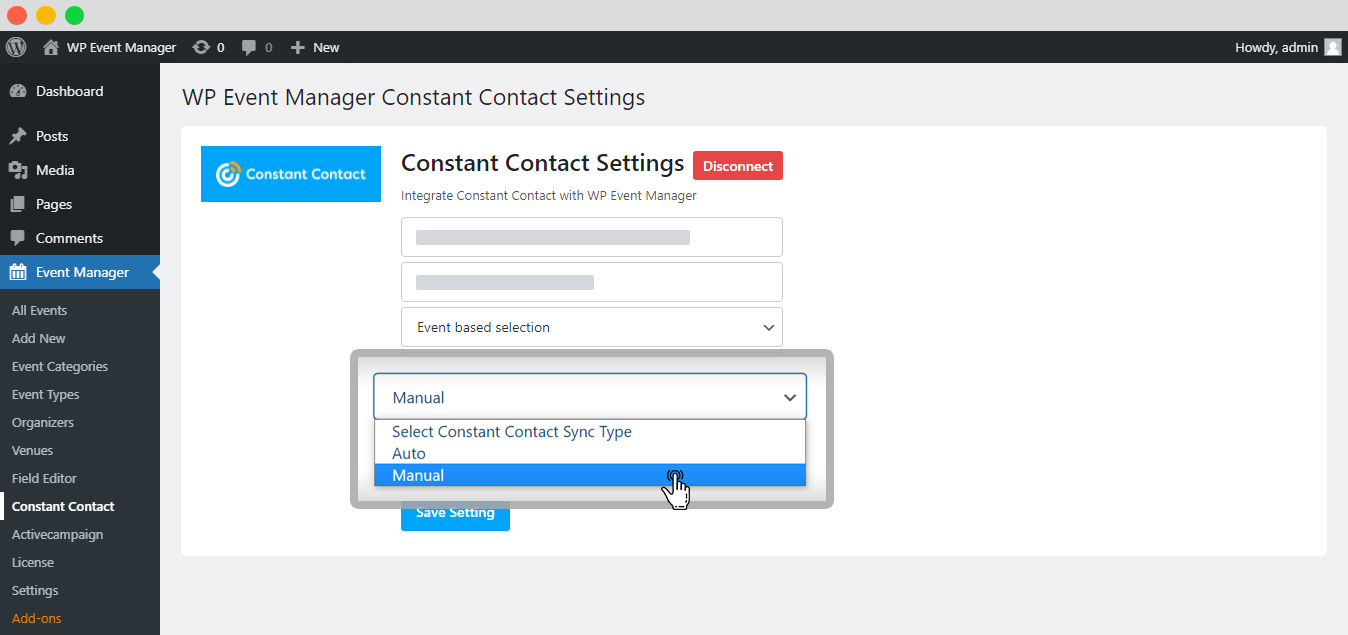The height and width of the screenshot is (635, 1348).
Task: Open License submenu
Action: 33,562
